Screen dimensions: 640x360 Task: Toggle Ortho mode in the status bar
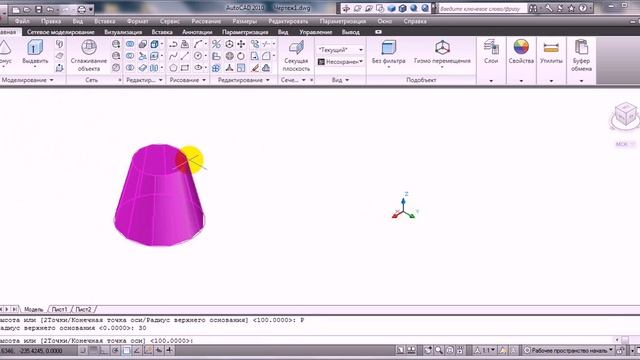pyautogui.click(x=104, y=350)
